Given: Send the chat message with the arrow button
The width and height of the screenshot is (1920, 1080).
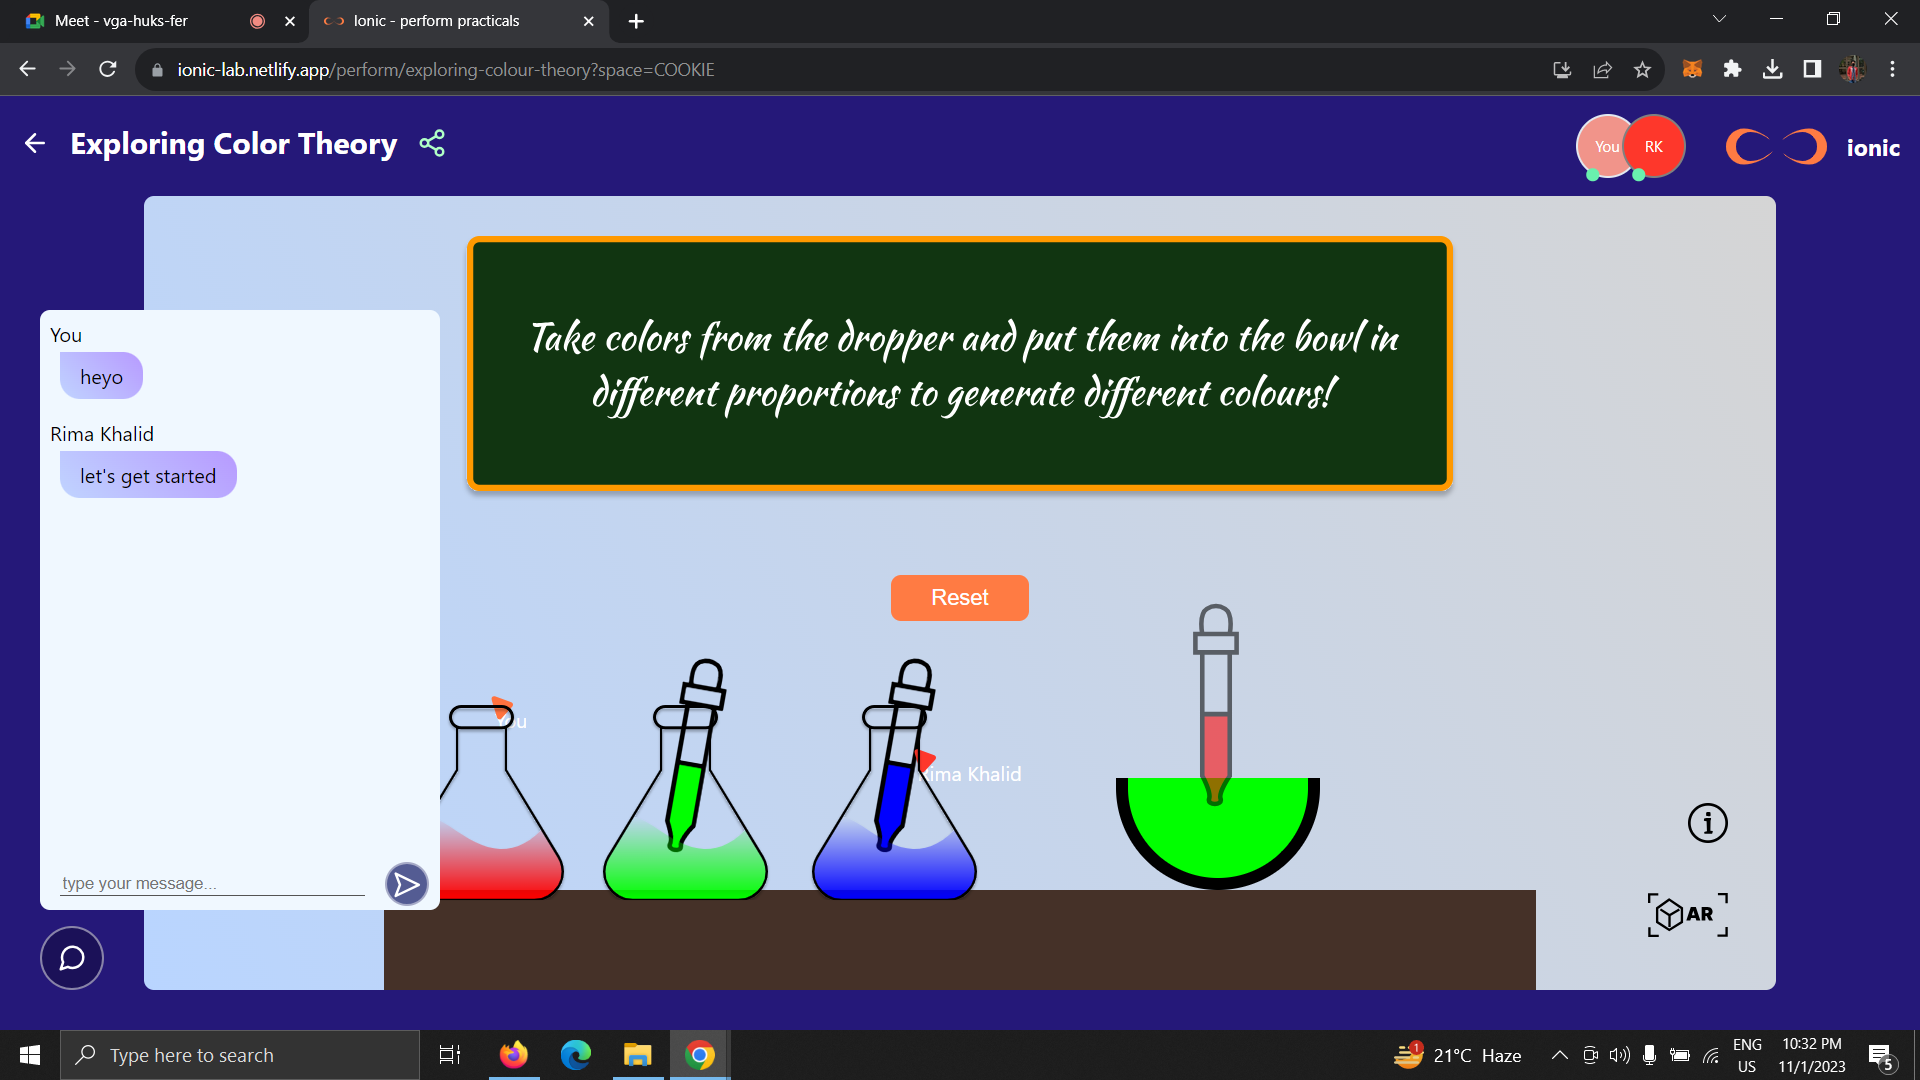Looking at the screenshot, I should point(406,884).
